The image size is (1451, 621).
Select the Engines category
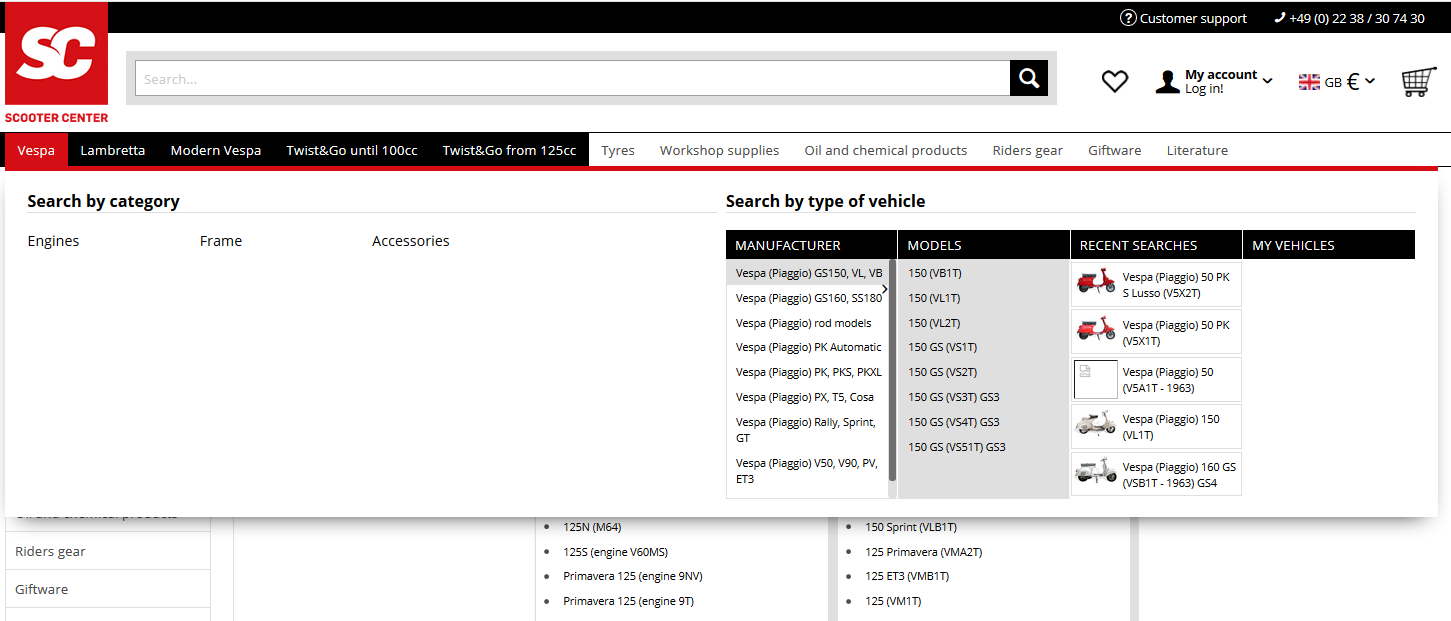click(53, 241)
